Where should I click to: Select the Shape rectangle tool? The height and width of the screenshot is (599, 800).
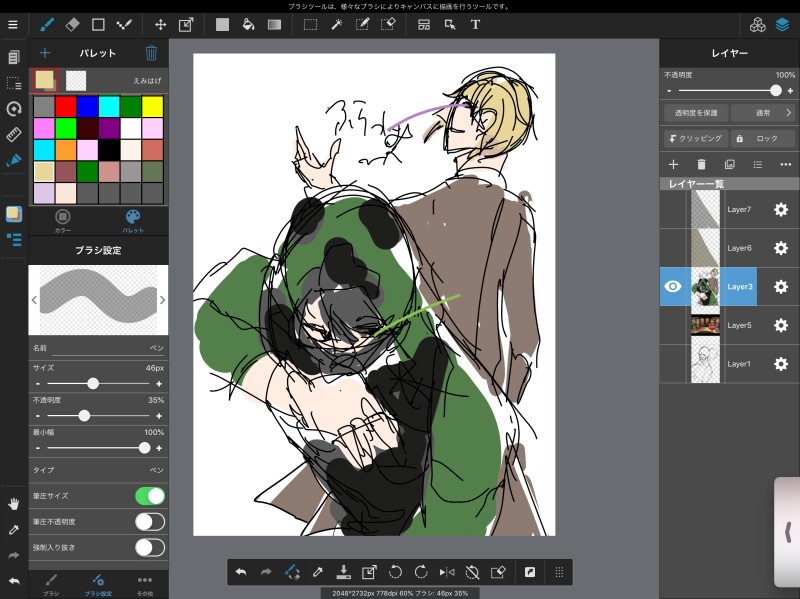tap(98, 24)
